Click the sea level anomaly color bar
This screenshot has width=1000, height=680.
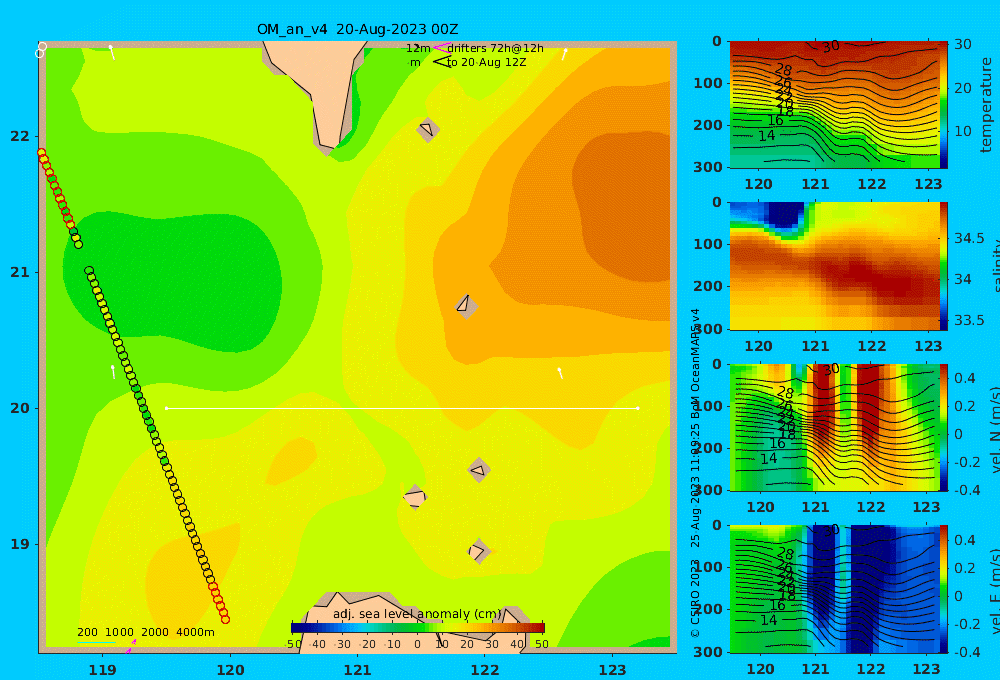click(418, 628)
